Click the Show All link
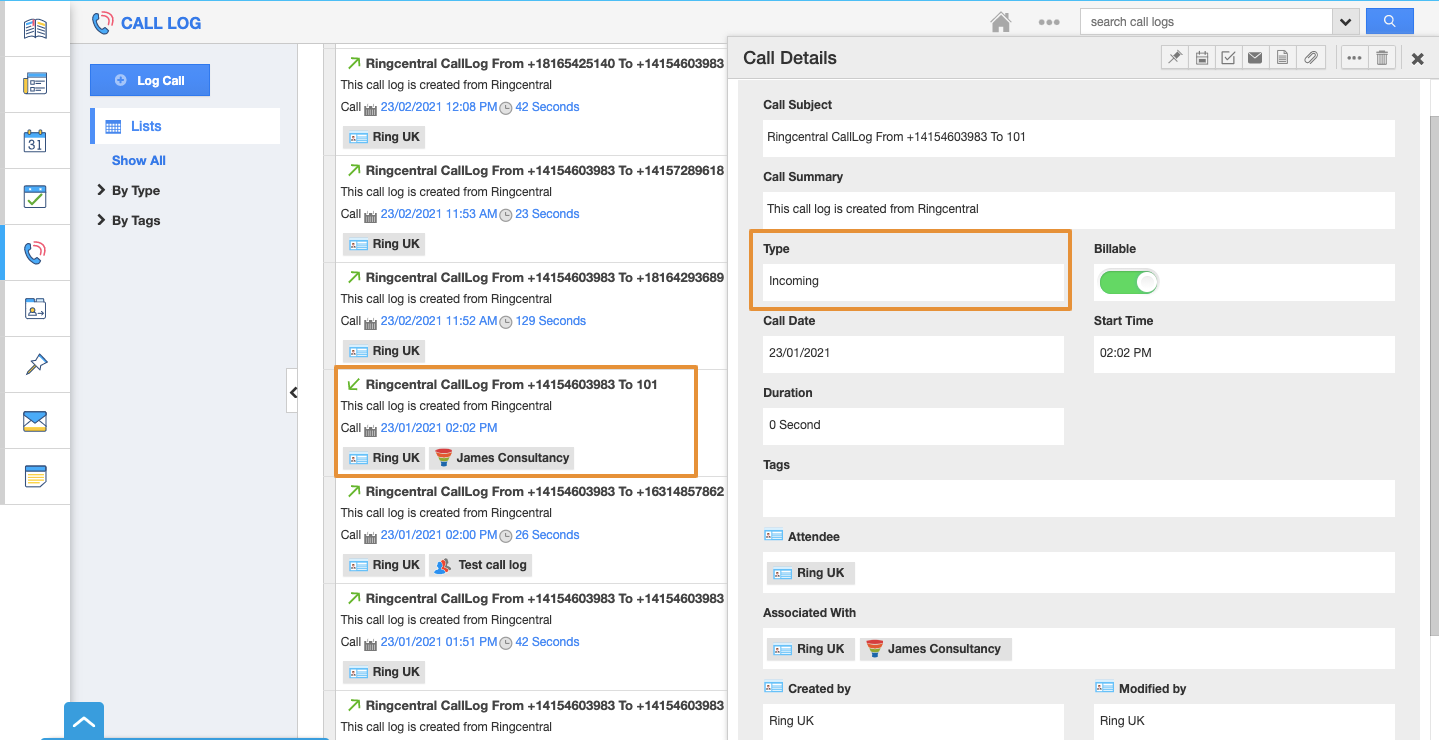Viewport: 1439px width, 740px height. (139, 161)
